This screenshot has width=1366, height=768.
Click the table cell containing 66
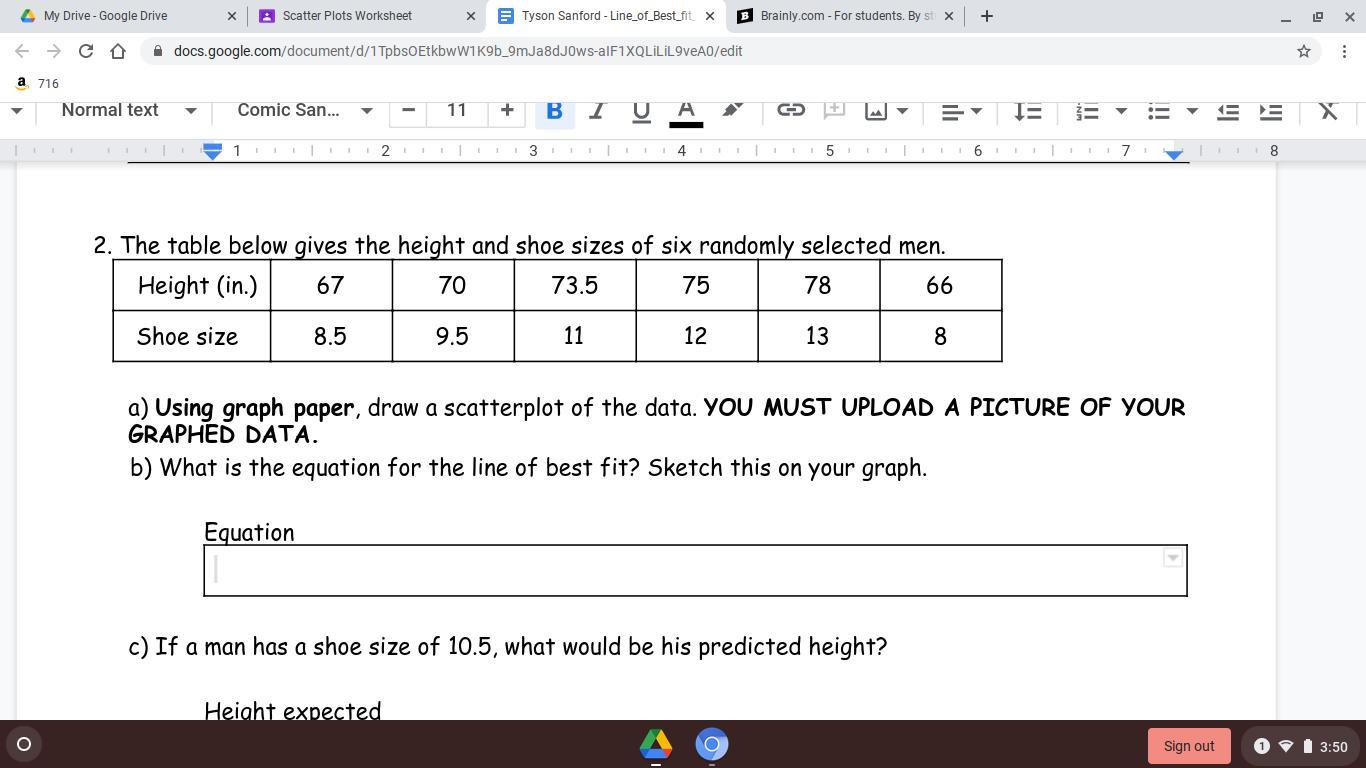click(x=941, y=285)
